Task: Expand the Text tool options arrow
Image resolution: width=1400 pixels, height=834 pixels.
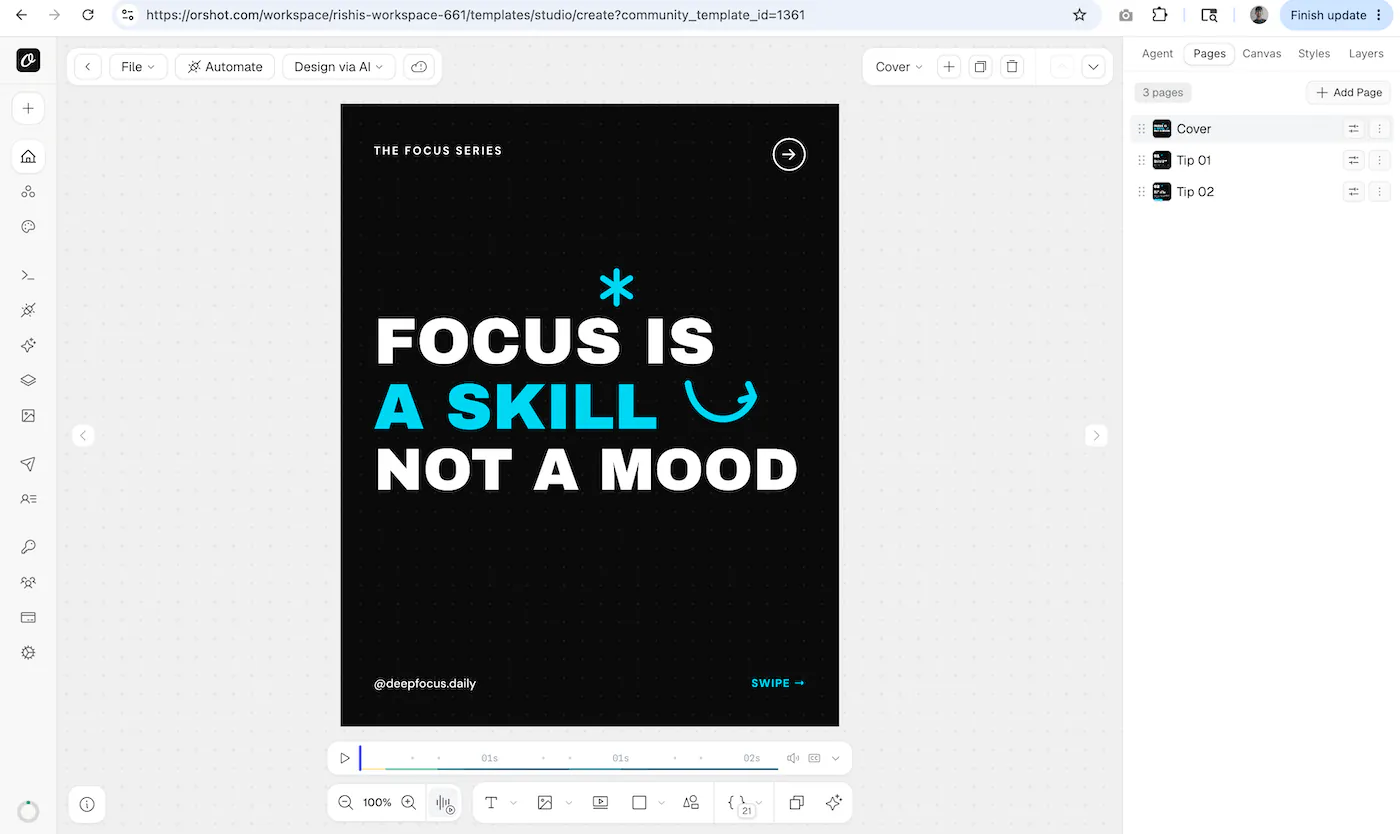Action: point(514,803)
